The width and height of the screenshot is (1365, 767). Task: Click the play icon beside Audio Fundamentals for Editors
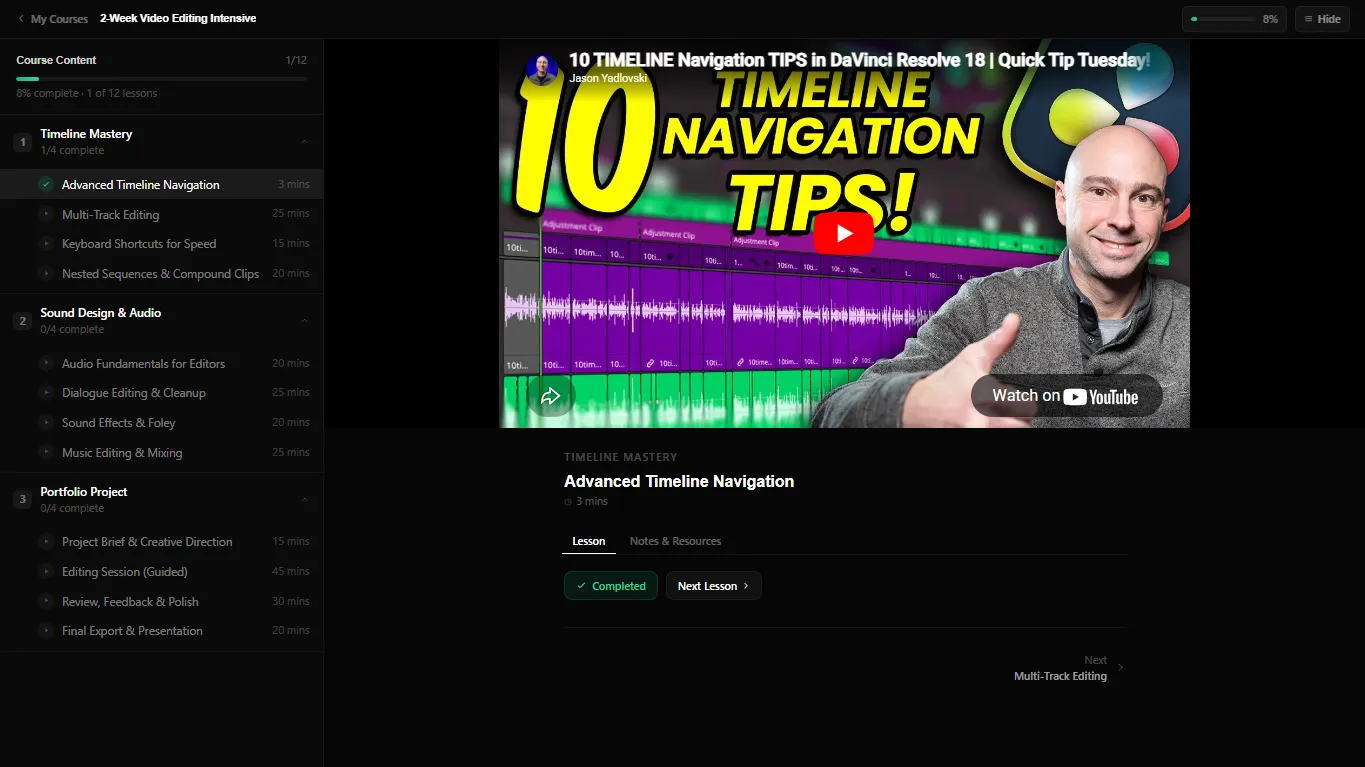point(46,363)
